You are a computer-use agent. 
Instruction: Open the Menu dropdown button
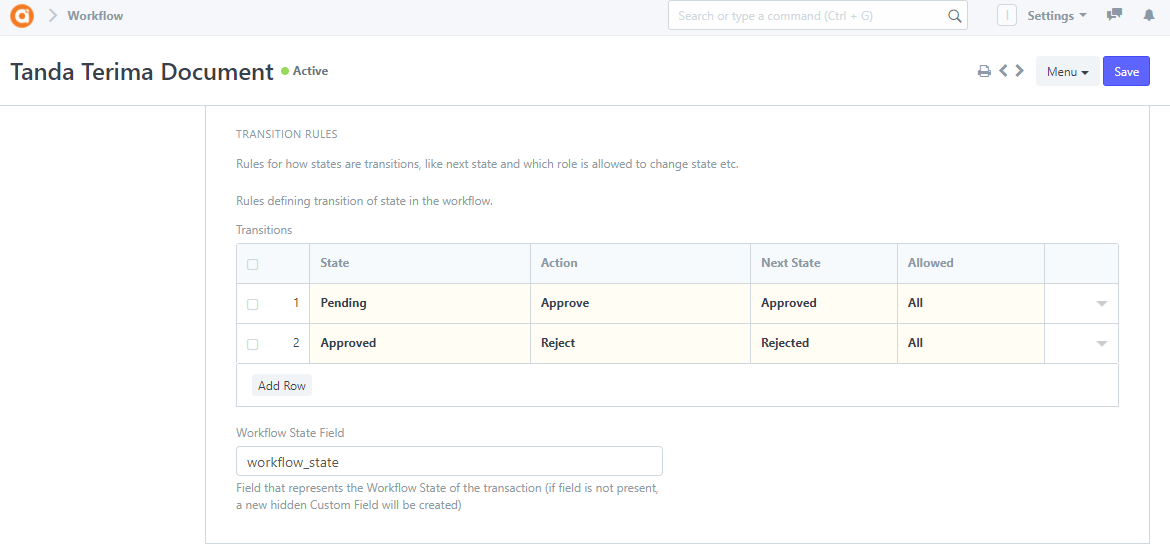click(1068, 72)
